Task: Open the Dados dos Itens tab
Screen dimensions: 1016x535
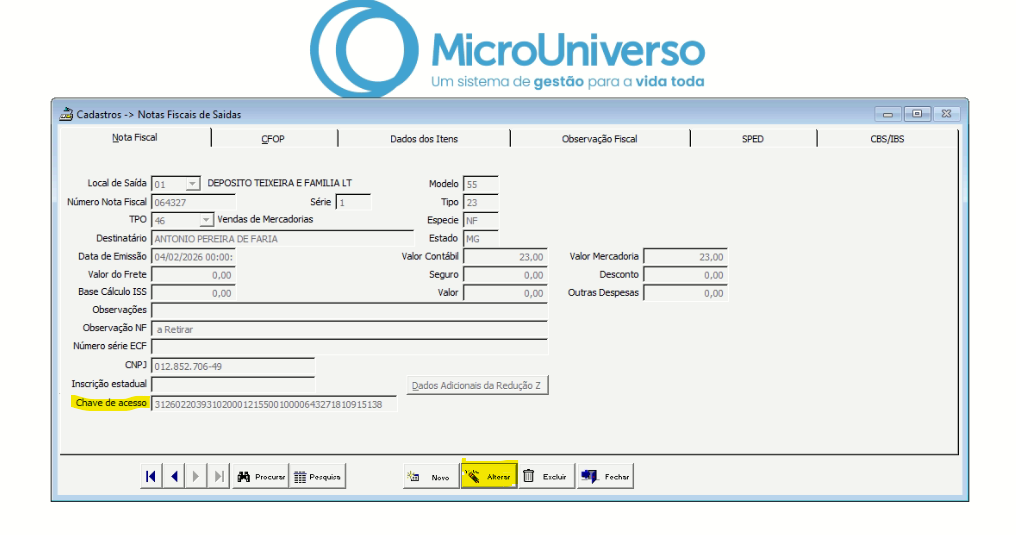Action: coord(424,139)
